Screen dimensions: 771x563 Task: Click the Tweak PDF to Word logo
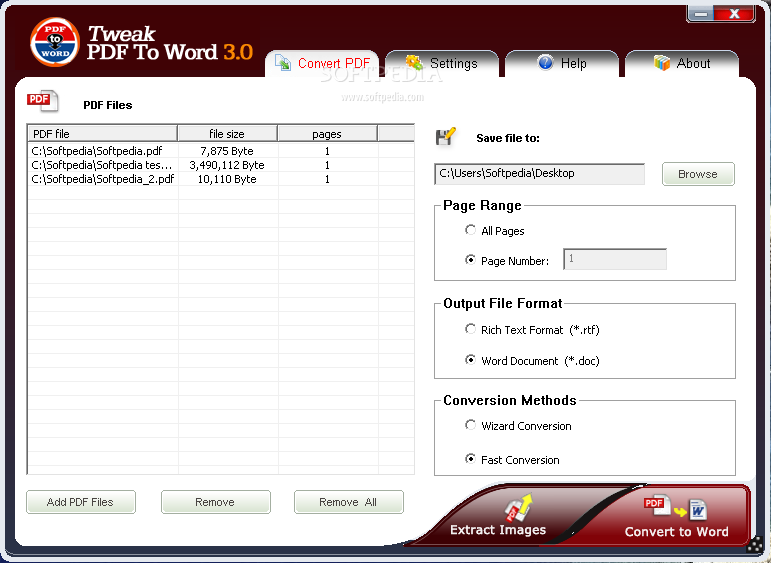click(x=55, y=43)
